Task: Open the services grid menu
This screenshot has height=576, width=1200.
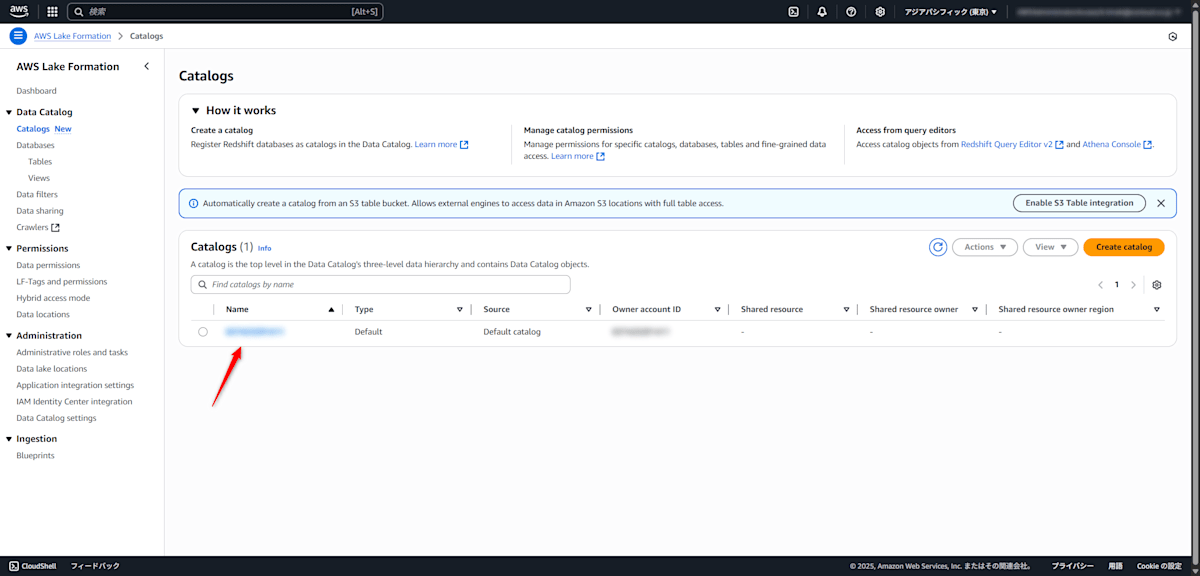Action: point(52,12)
